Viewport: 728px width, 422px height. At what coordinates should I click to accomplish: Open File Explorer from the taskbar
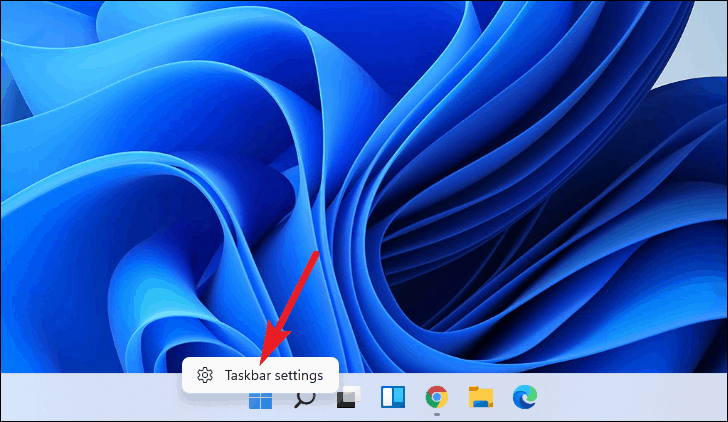(x=481, y=397)
